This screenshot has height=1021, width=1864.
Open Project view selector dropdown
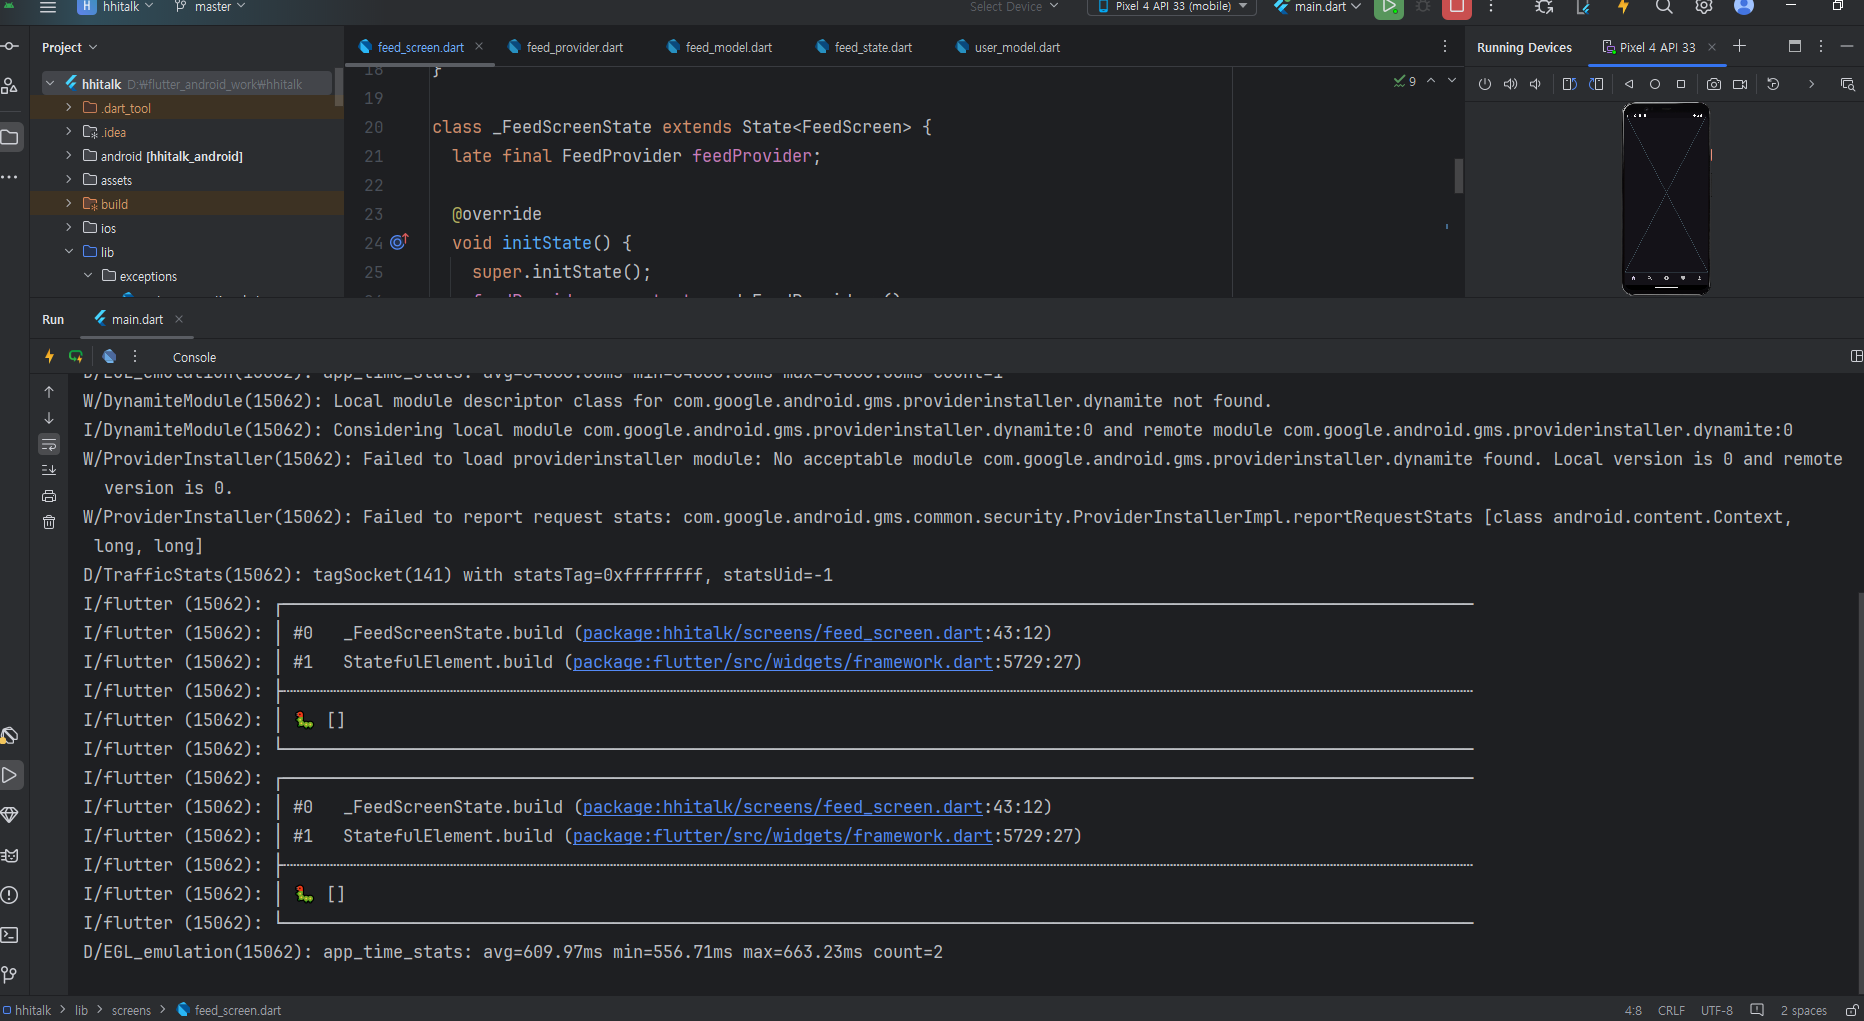pos(70,47)
